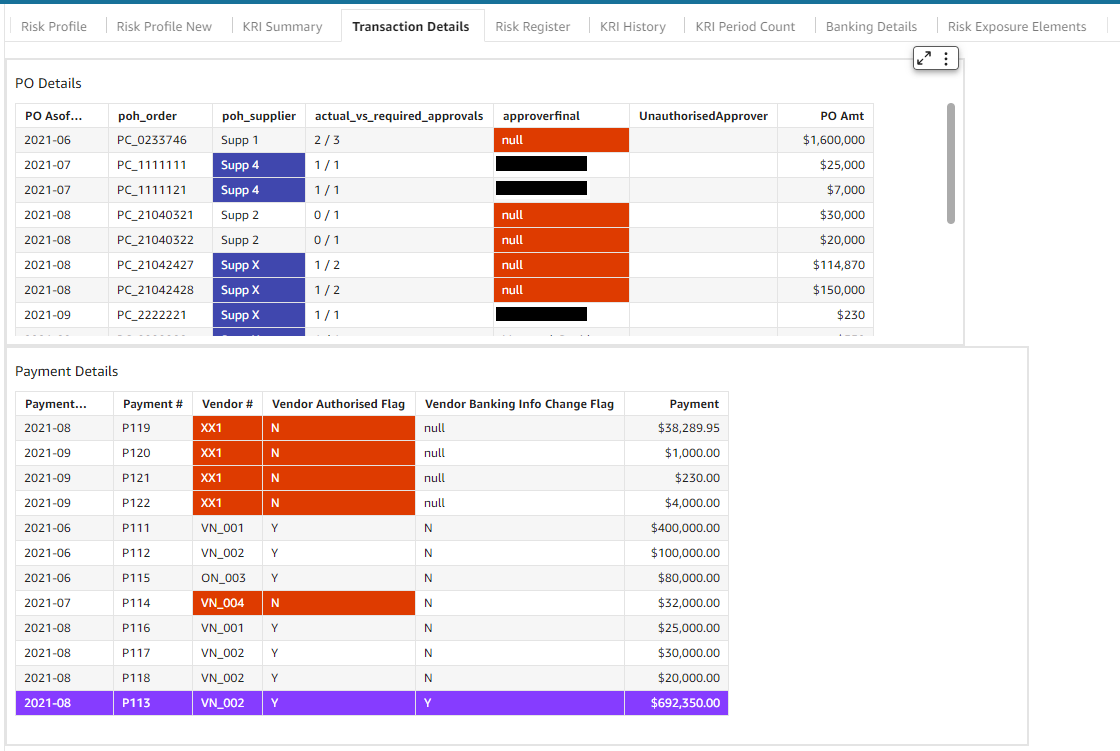
Task: Switch to the Risk Profile tab
Action: [54, 27]
